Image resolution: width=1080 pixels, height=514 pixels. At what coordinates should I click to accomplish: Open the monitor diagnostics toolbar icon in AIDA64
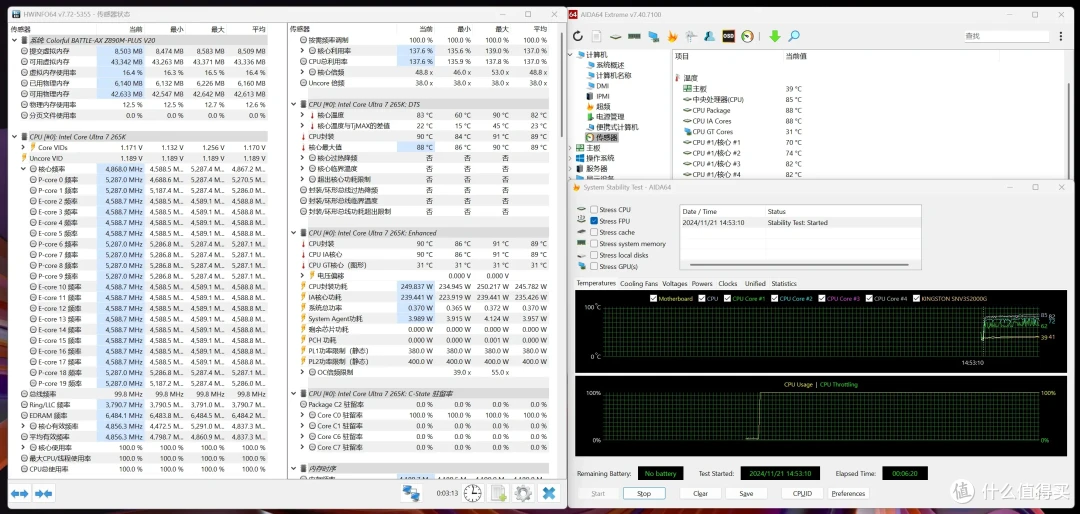coord(654,36)
